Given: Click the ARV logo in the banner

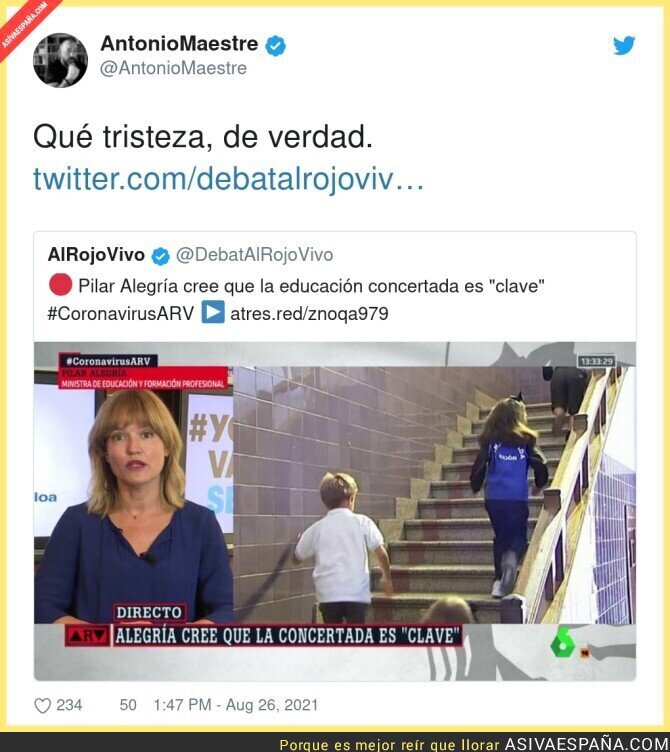Looking at the screenshot, I should [x=87, y=636].
